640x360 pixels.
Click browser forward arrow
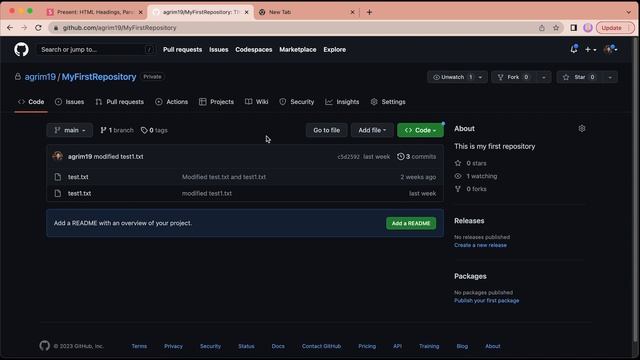coord(24,28)
